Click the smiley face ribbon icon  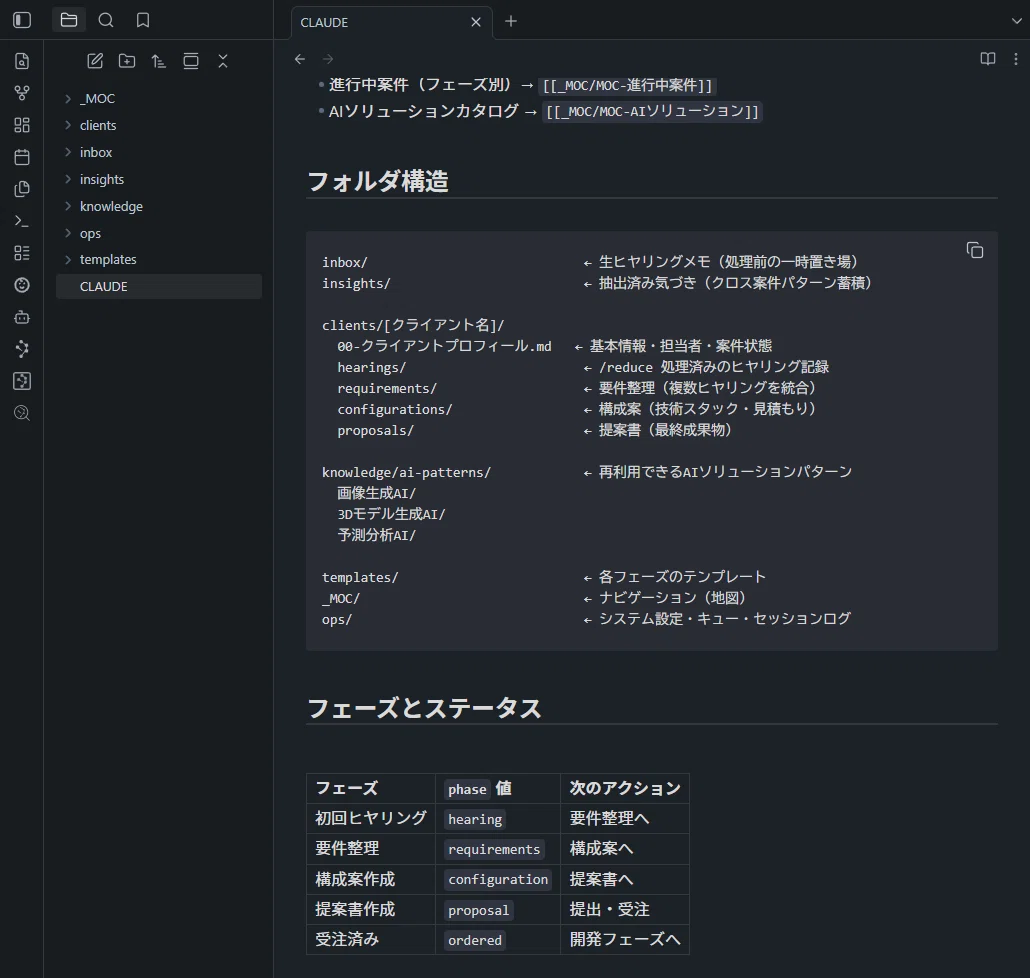[22, 285]
